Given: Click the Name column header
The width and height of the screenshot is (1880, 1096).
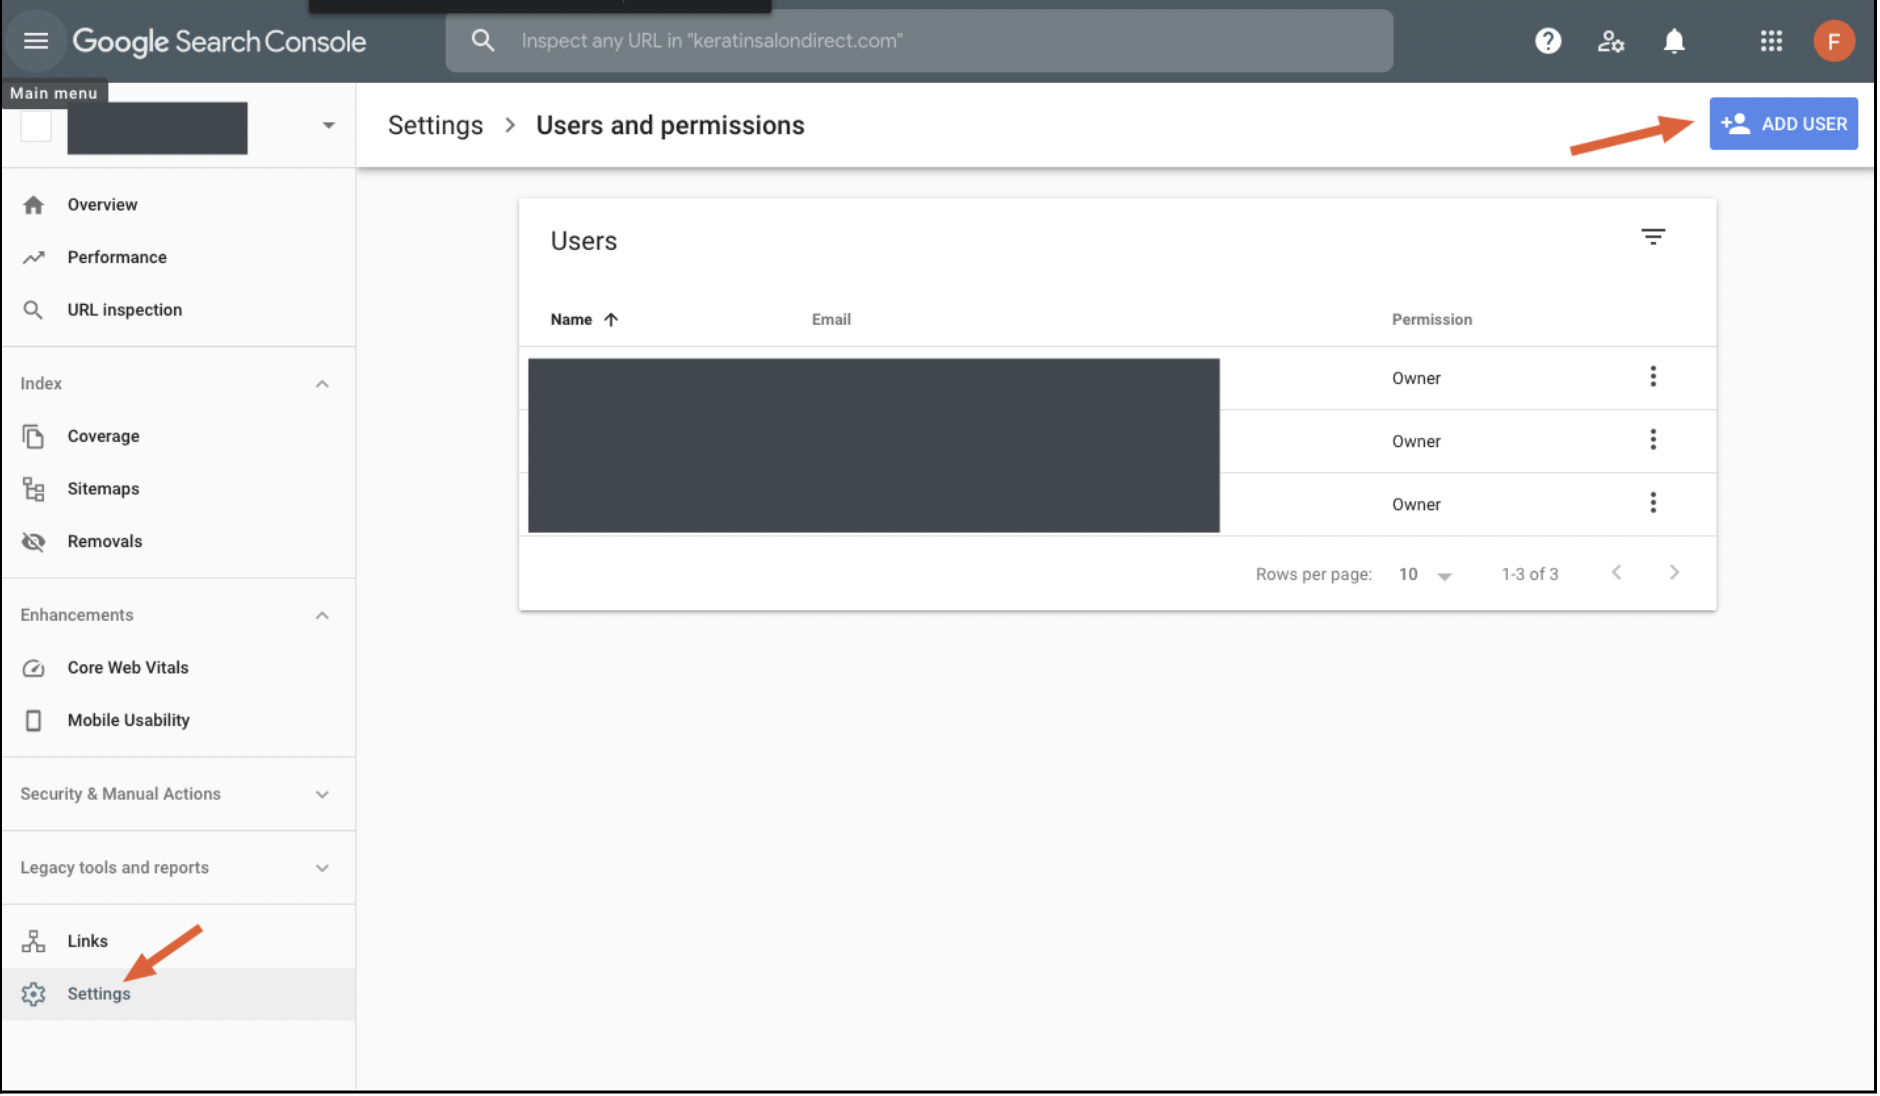Looking at the screenshot, I should click(x=571, y=320).
